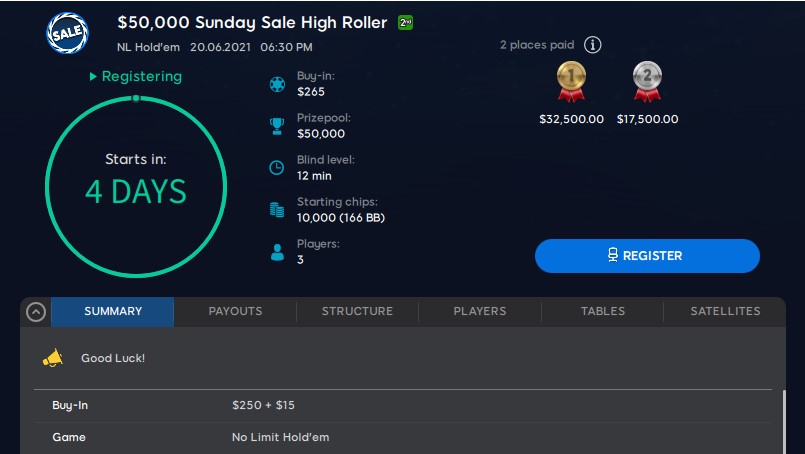Click the SALE tournament logo icon

tap(68, 33)
